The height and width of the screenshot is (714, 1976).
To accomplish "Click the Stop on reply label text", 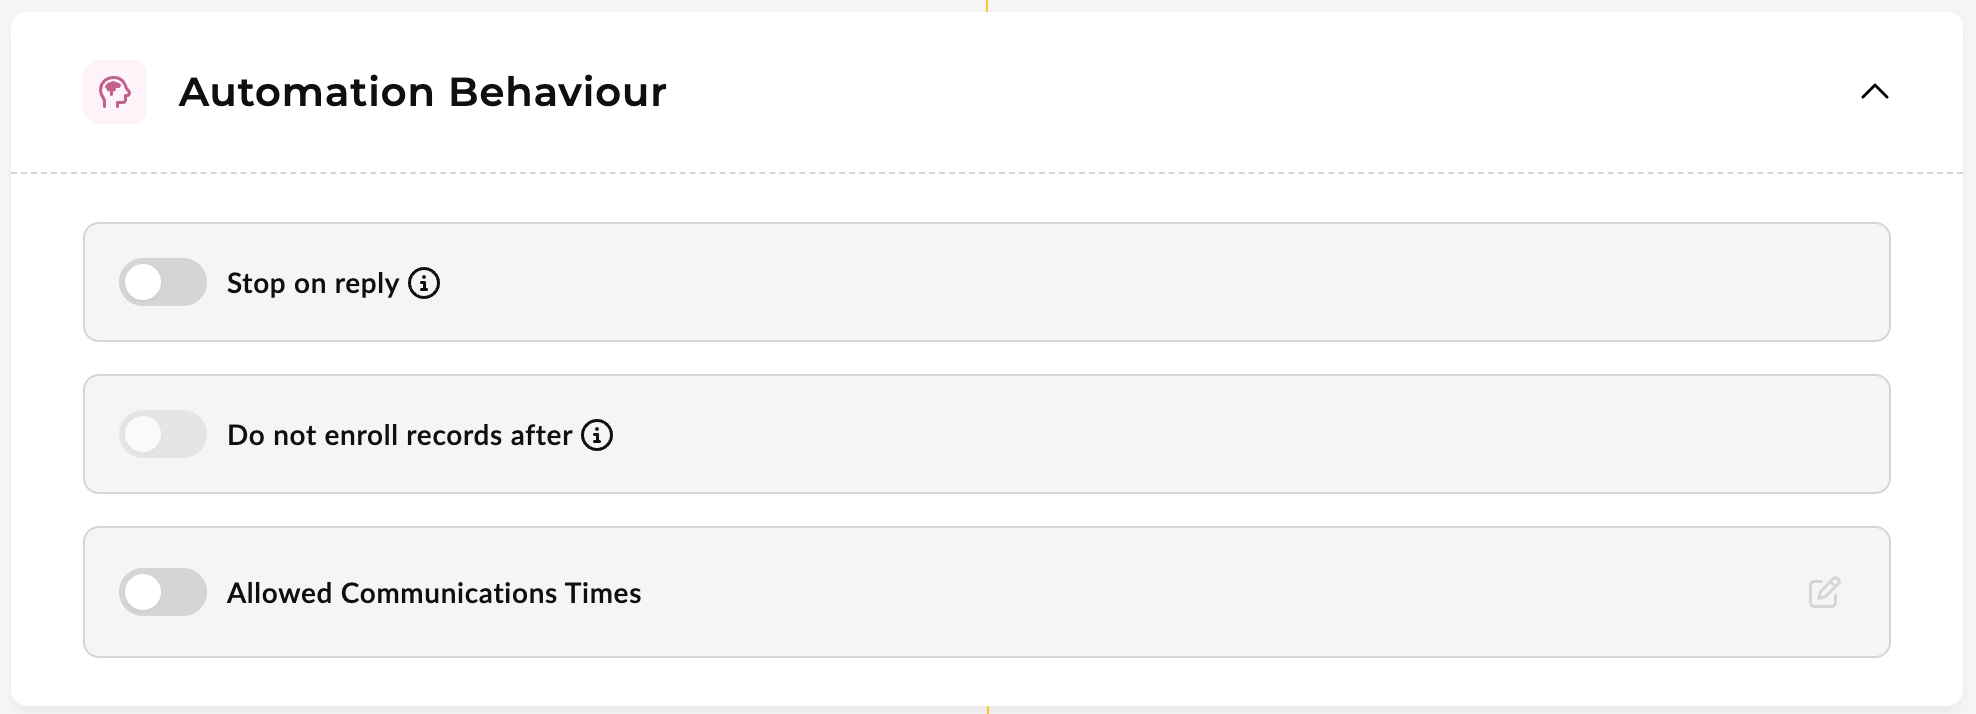I will click(313, 283).
